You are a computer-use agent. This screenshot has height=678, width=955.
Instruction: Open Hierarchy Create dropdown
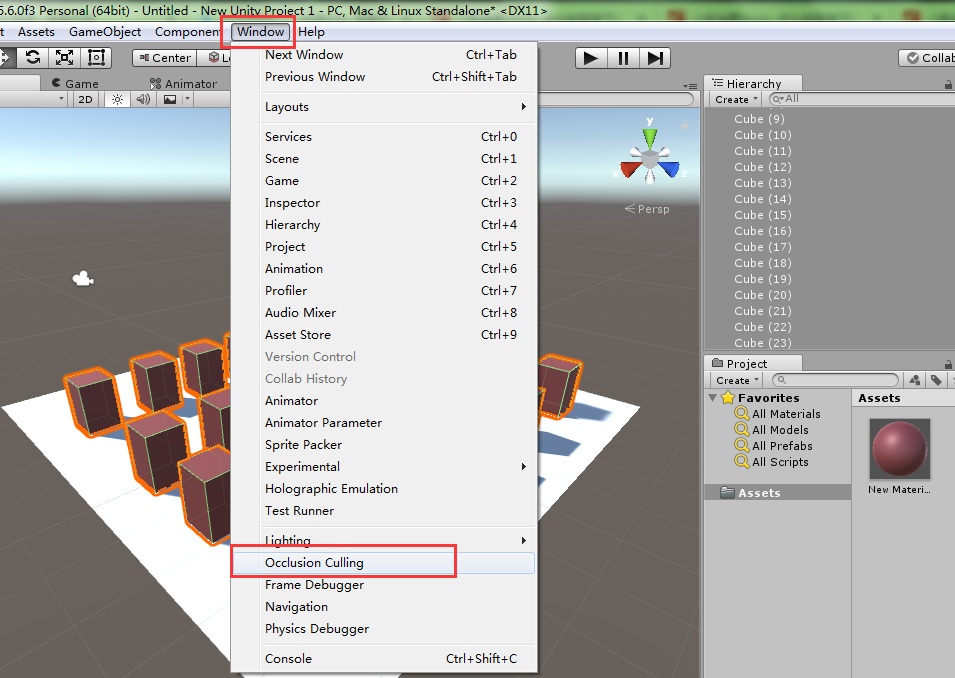coord(736,99)
